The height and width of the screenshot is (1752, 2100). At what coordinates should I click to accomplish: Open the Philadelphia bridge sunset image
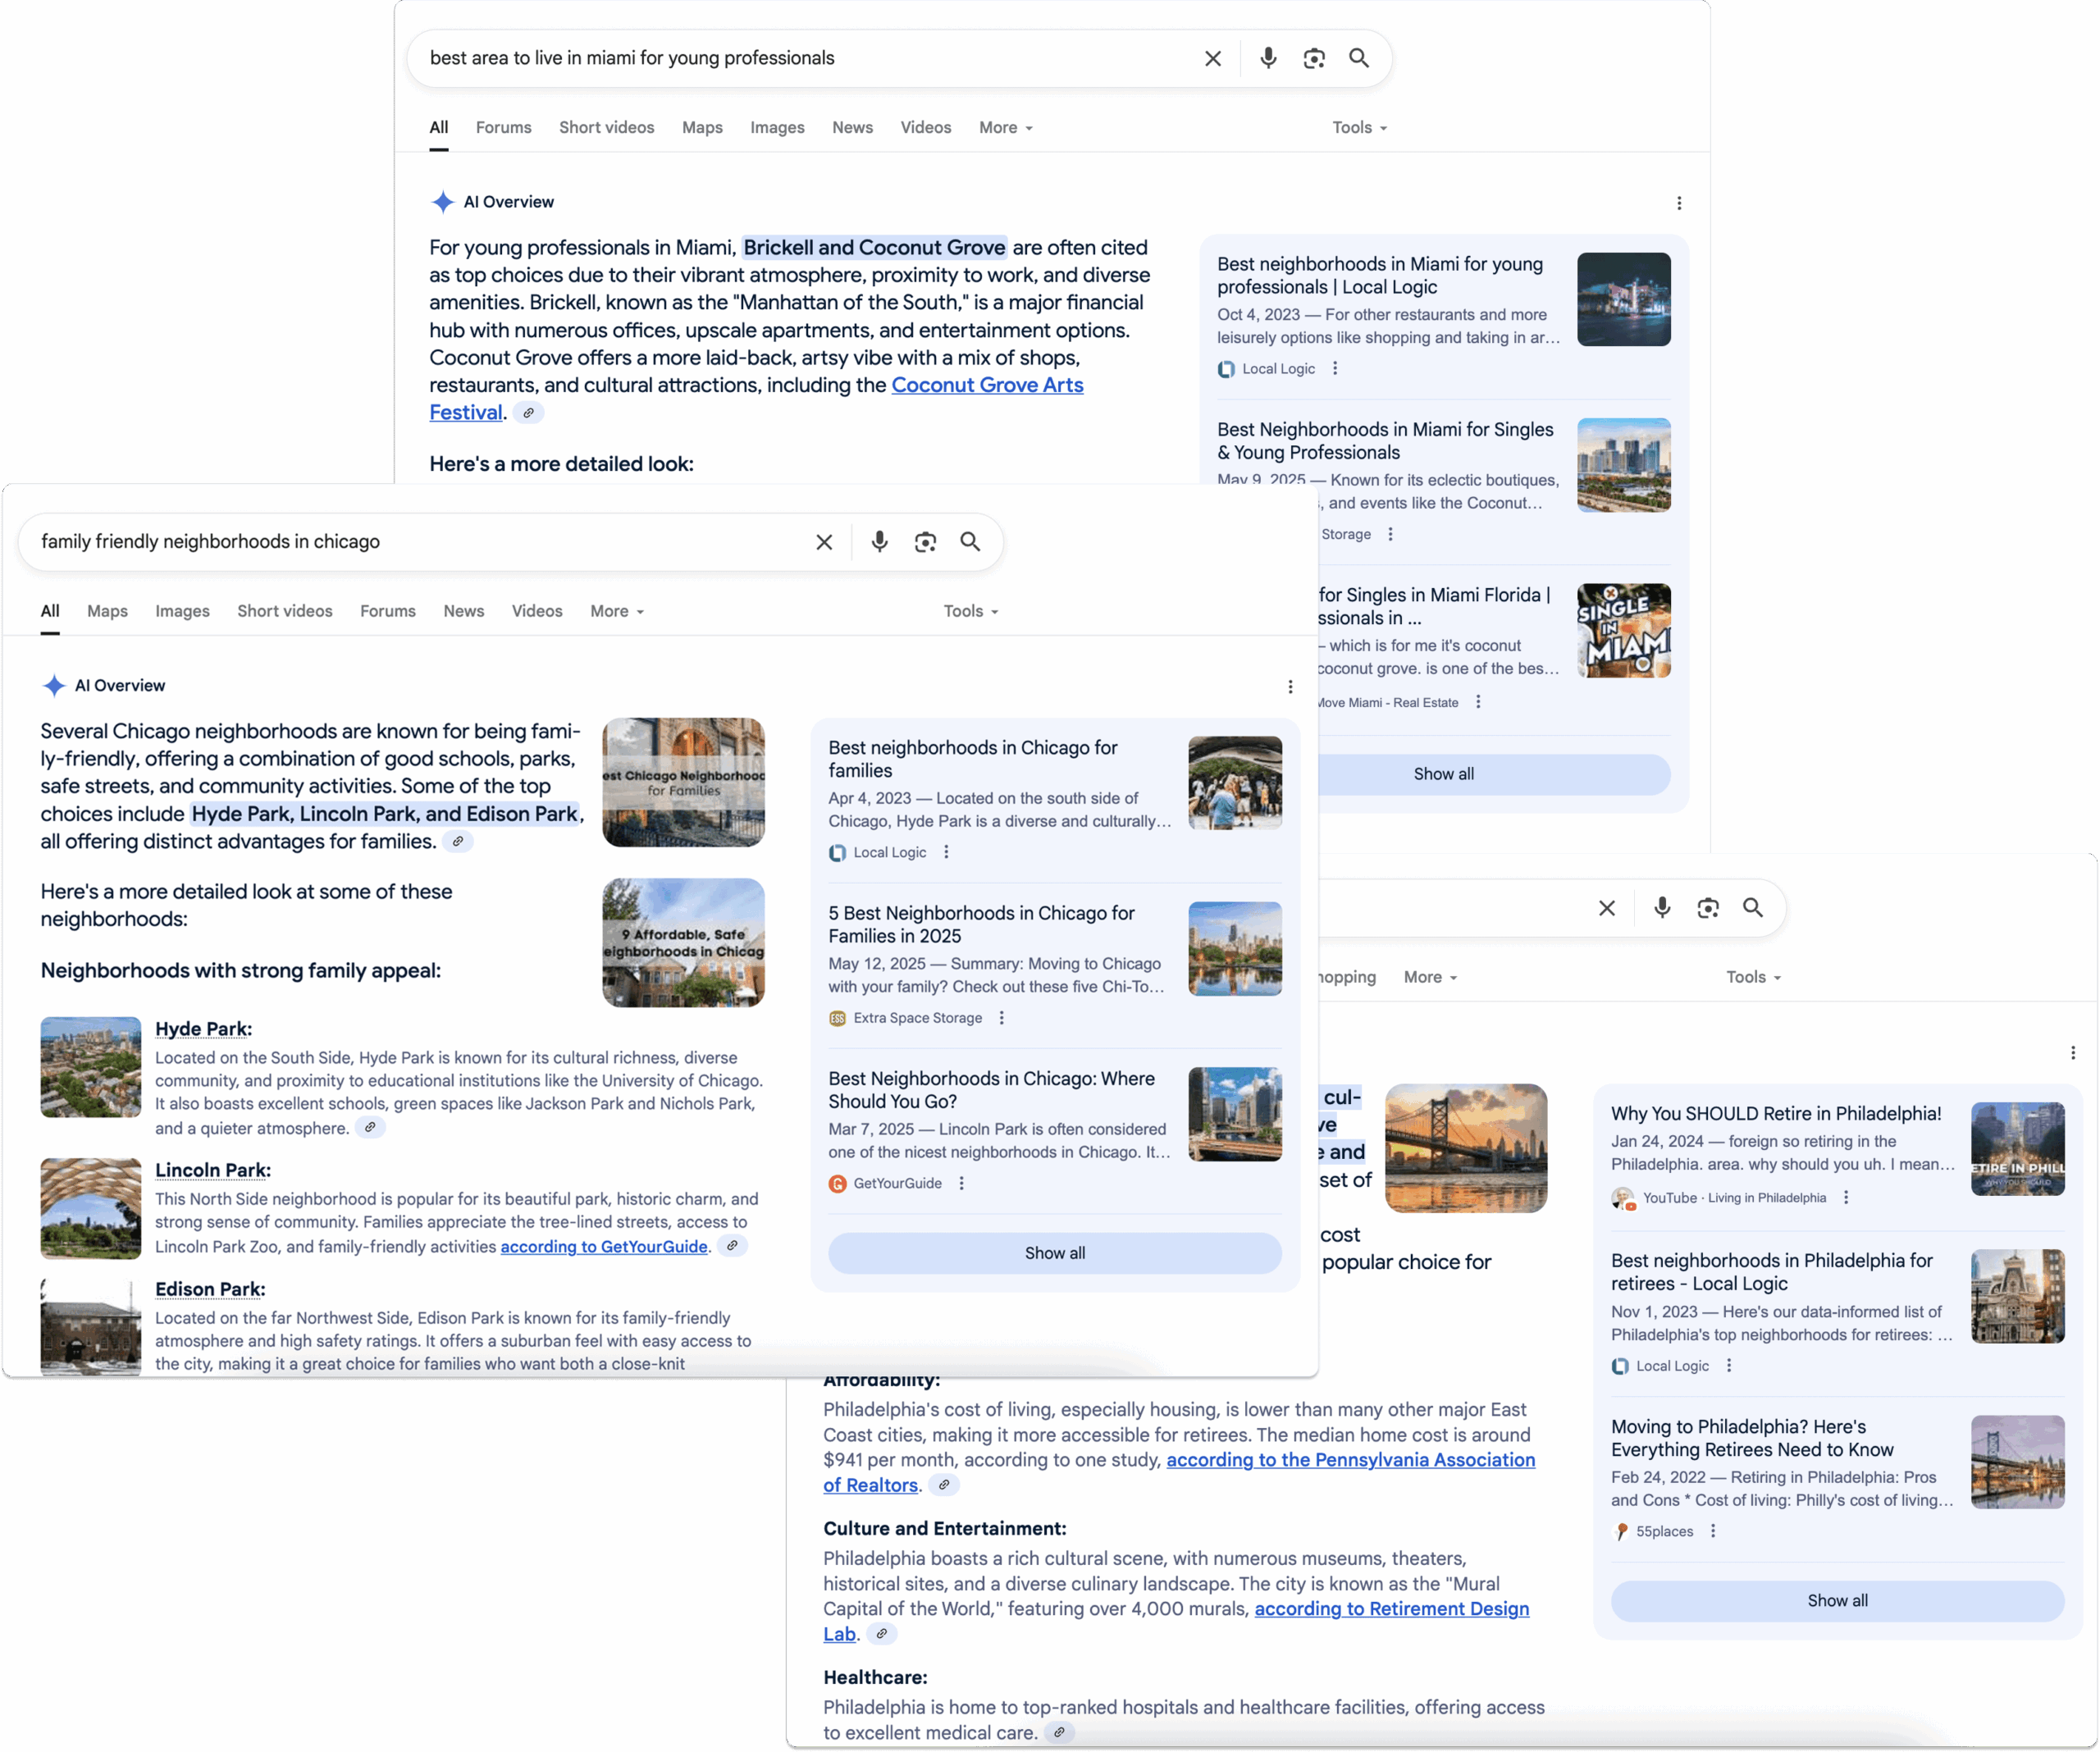coord(1465,1148)
